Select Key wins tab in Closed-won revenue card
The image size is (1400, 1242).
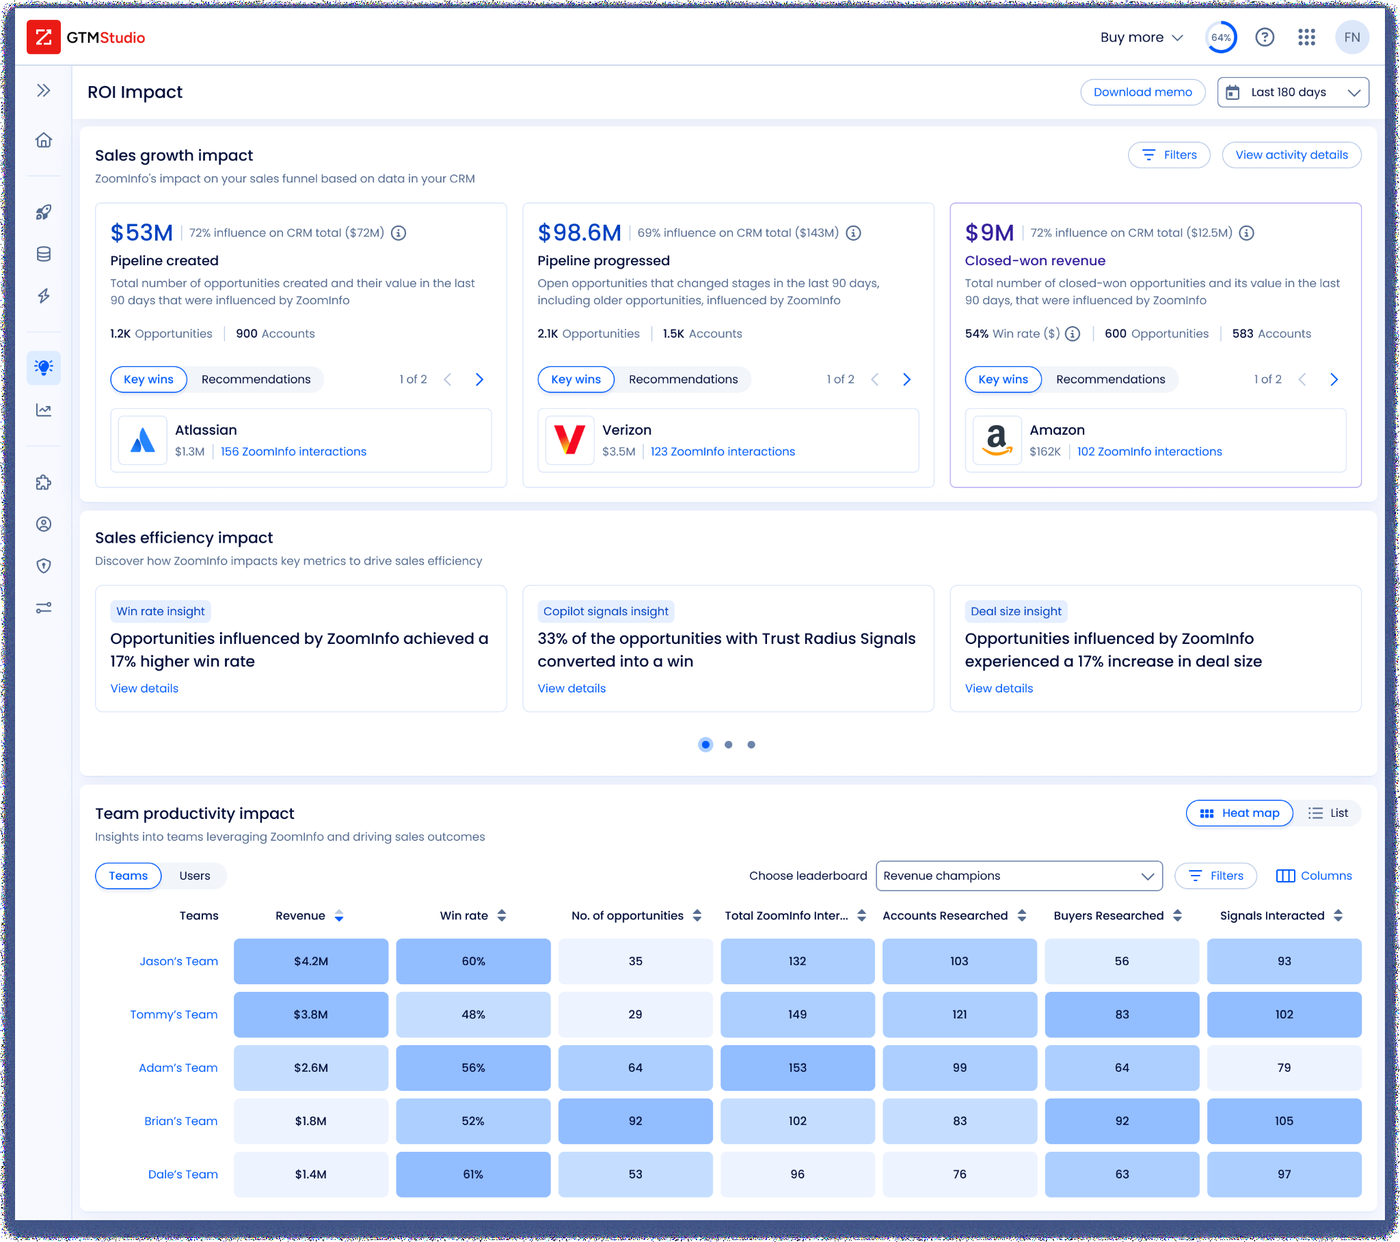pyautogui.click(x=1003, y=379)
